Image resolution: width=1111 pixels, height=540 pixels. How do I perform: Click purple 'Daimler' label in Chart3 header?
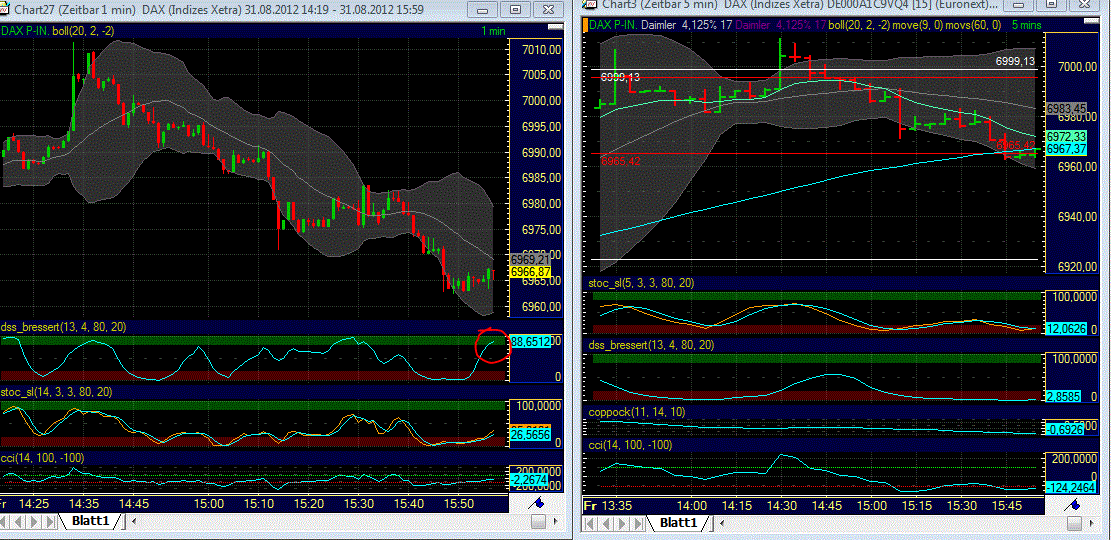752,25
